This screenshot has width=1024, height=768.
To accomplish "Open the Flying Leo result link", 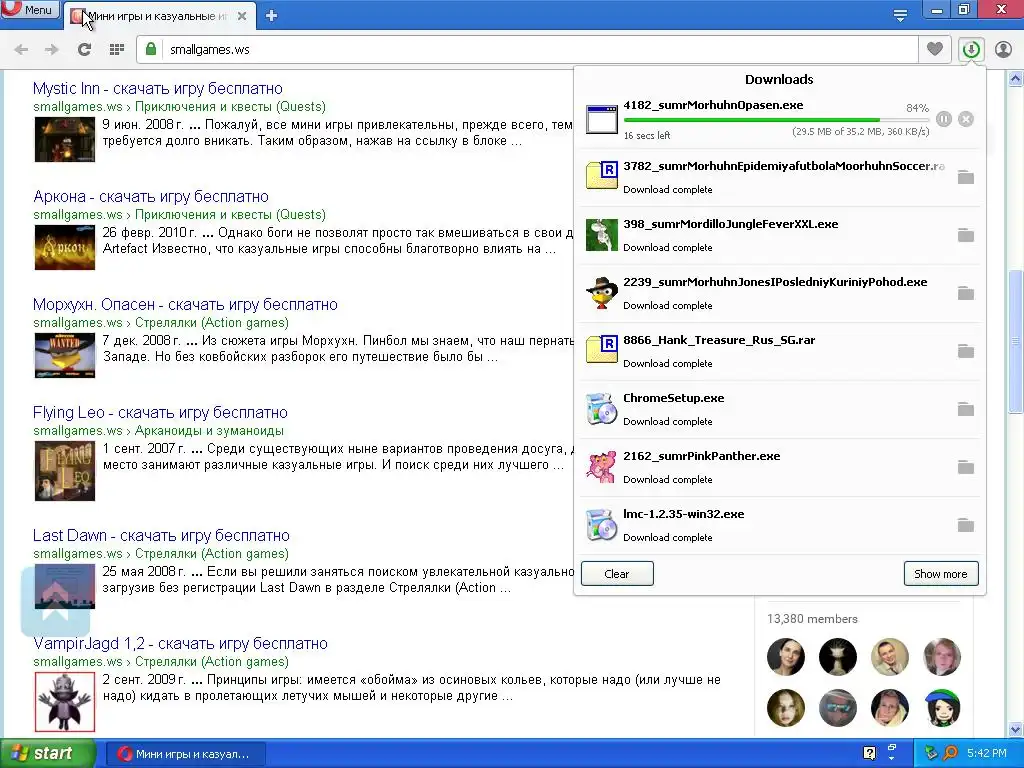I will coord(160,413).
